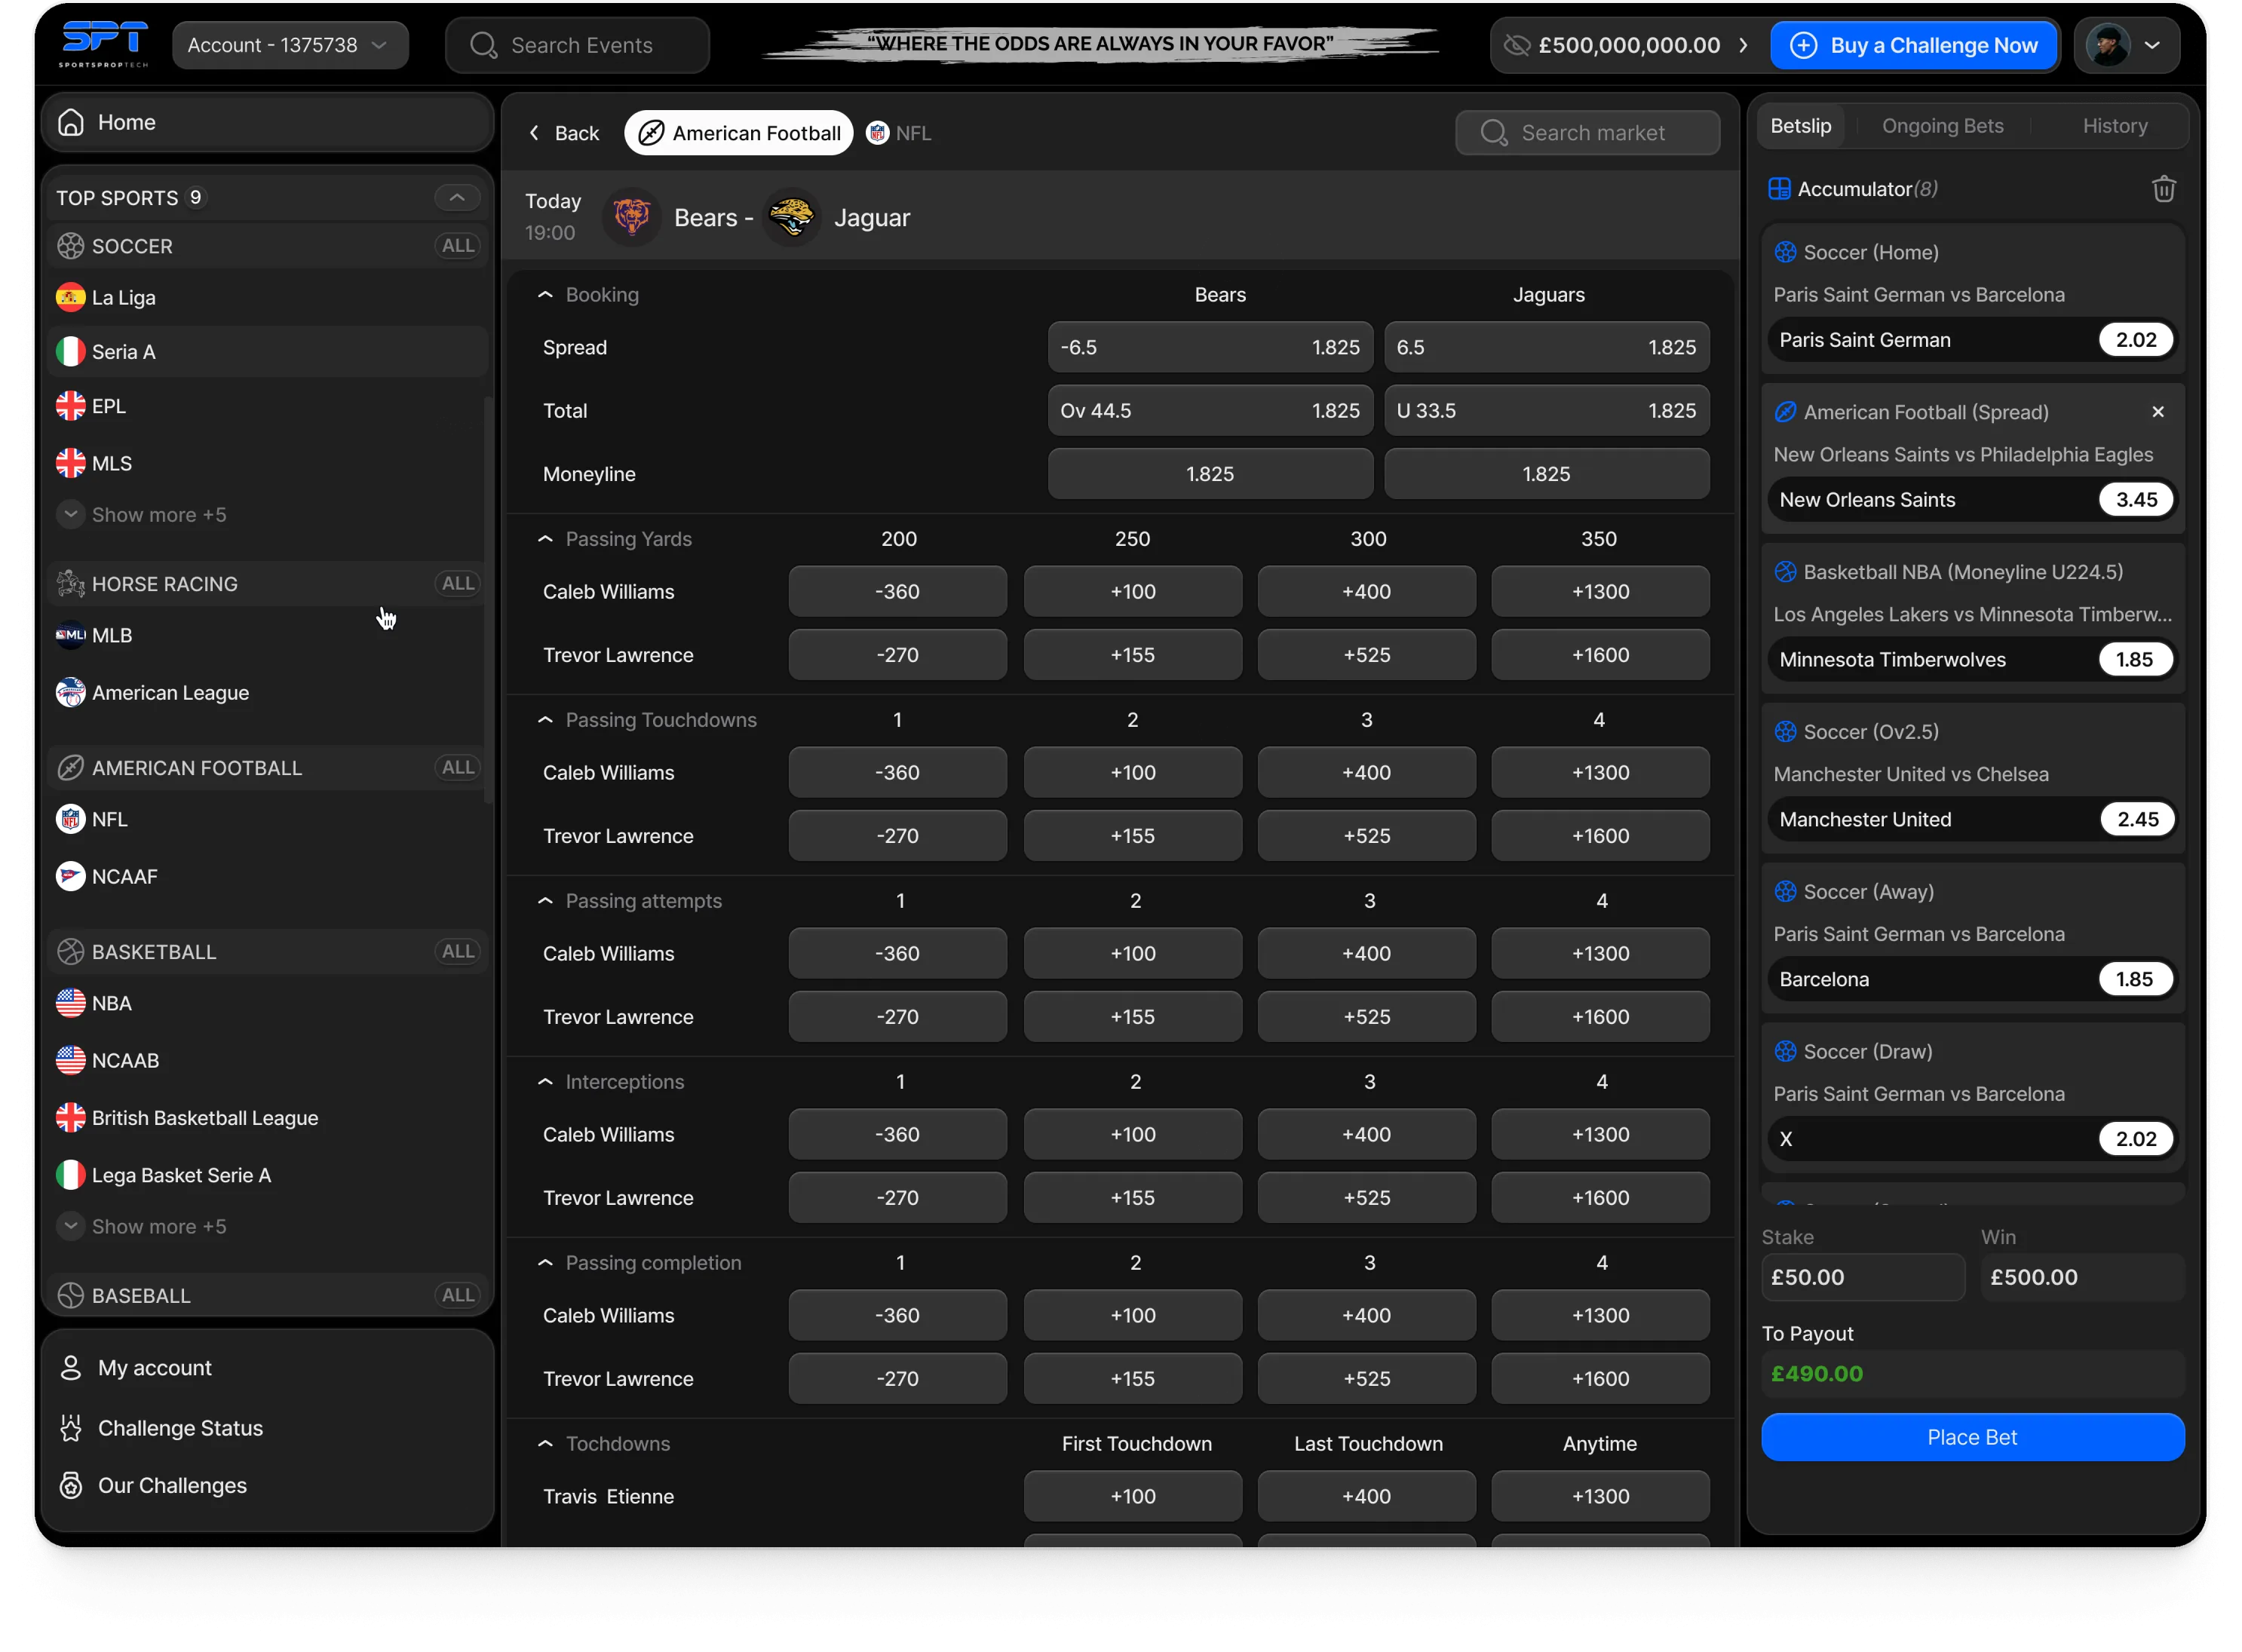Click the American League icon
The height and width of the screenshot is (1652, 2242).
[x=70, y=692]
